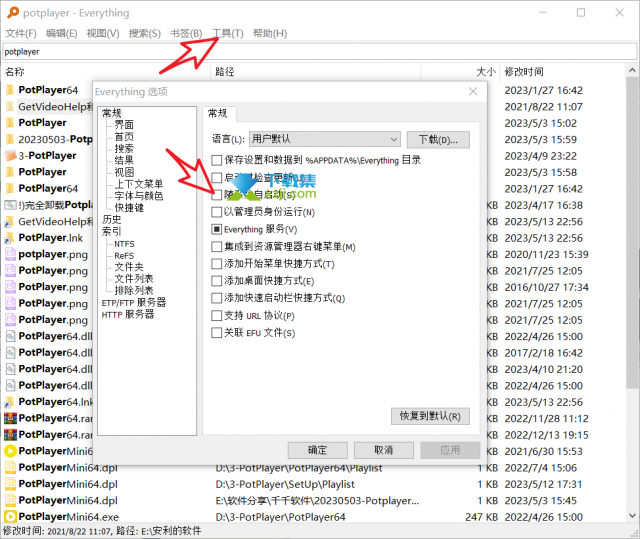Click the 3-PotPlayer folder icon
Image resolution: width=640 pixels, height=539 pixels.
[x=10, y=155]
